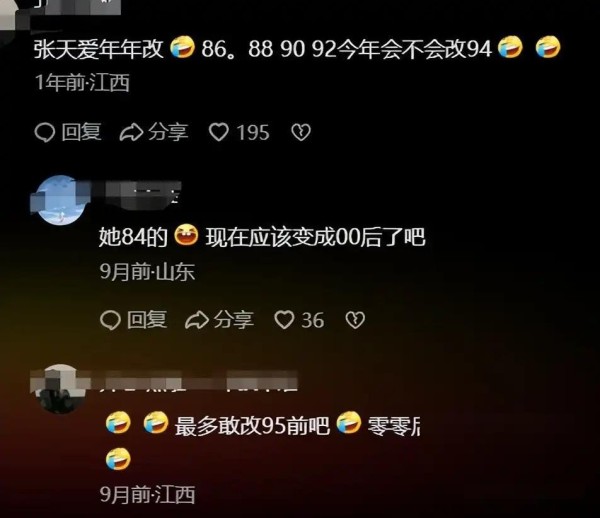Like the 她84的 comment with 36 likes
Screen dimensions: 600x518
click(284, 320)
